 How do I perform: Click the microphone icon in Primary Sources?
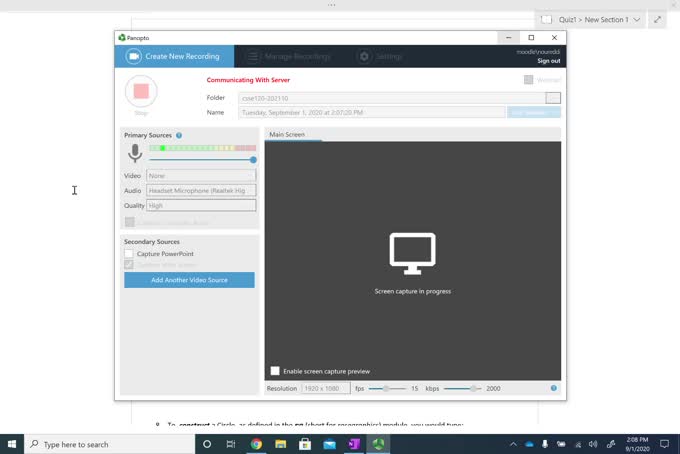click(135, 153)
